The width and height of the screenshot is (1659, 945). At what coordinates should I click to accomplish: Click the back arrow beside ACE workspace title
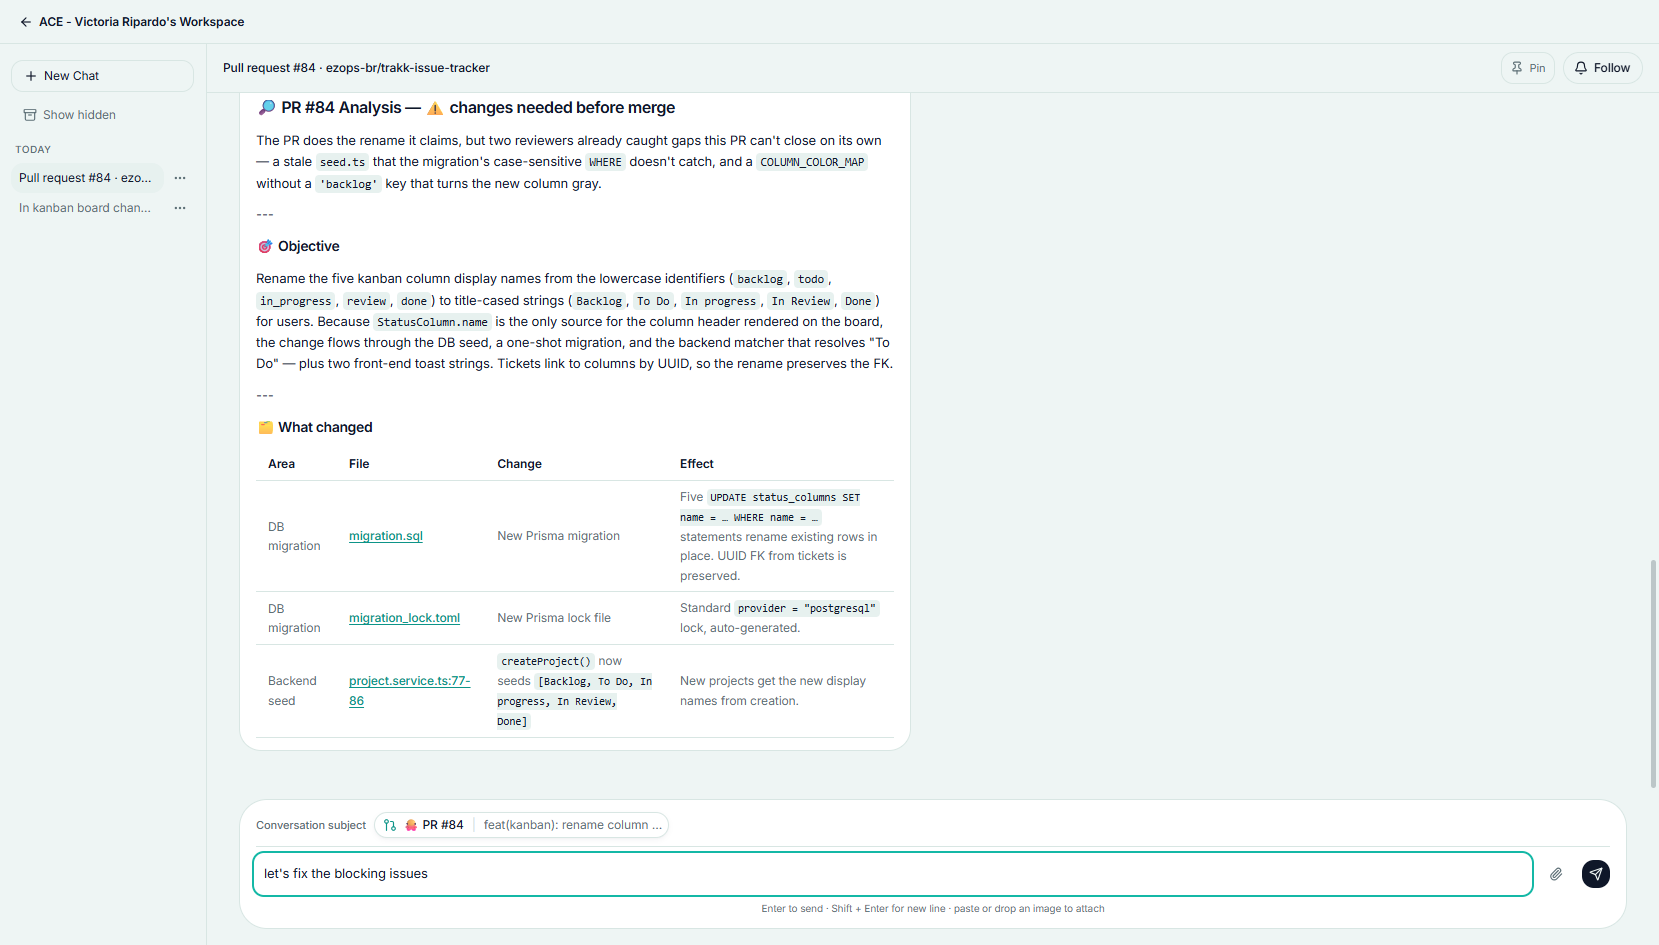point(25,22)
